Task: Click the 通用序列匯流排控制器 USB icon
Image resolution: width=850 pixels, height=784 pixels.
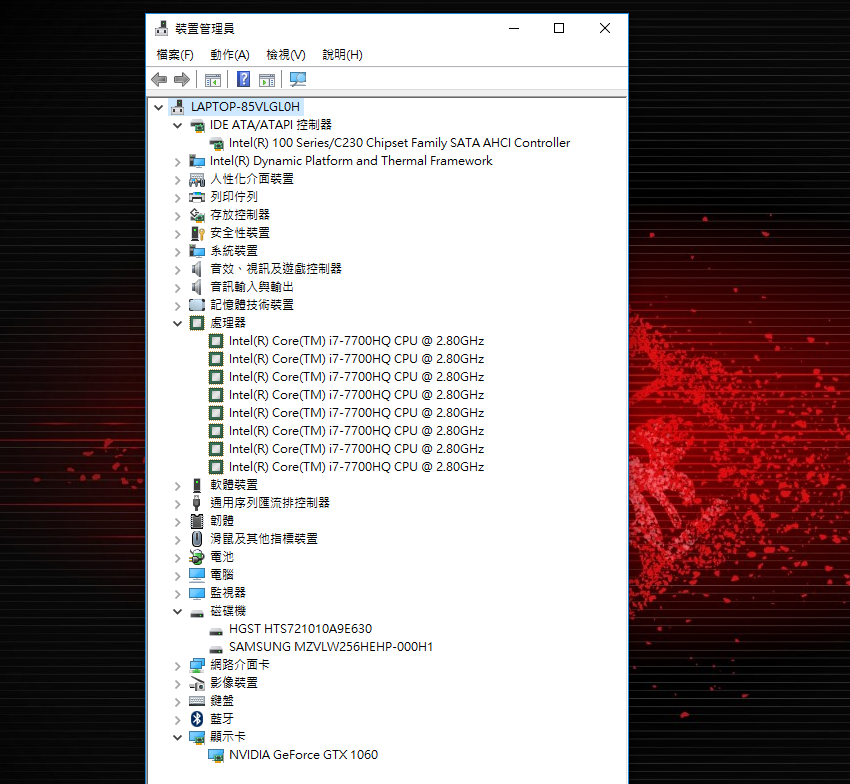Action: point(197,503)
